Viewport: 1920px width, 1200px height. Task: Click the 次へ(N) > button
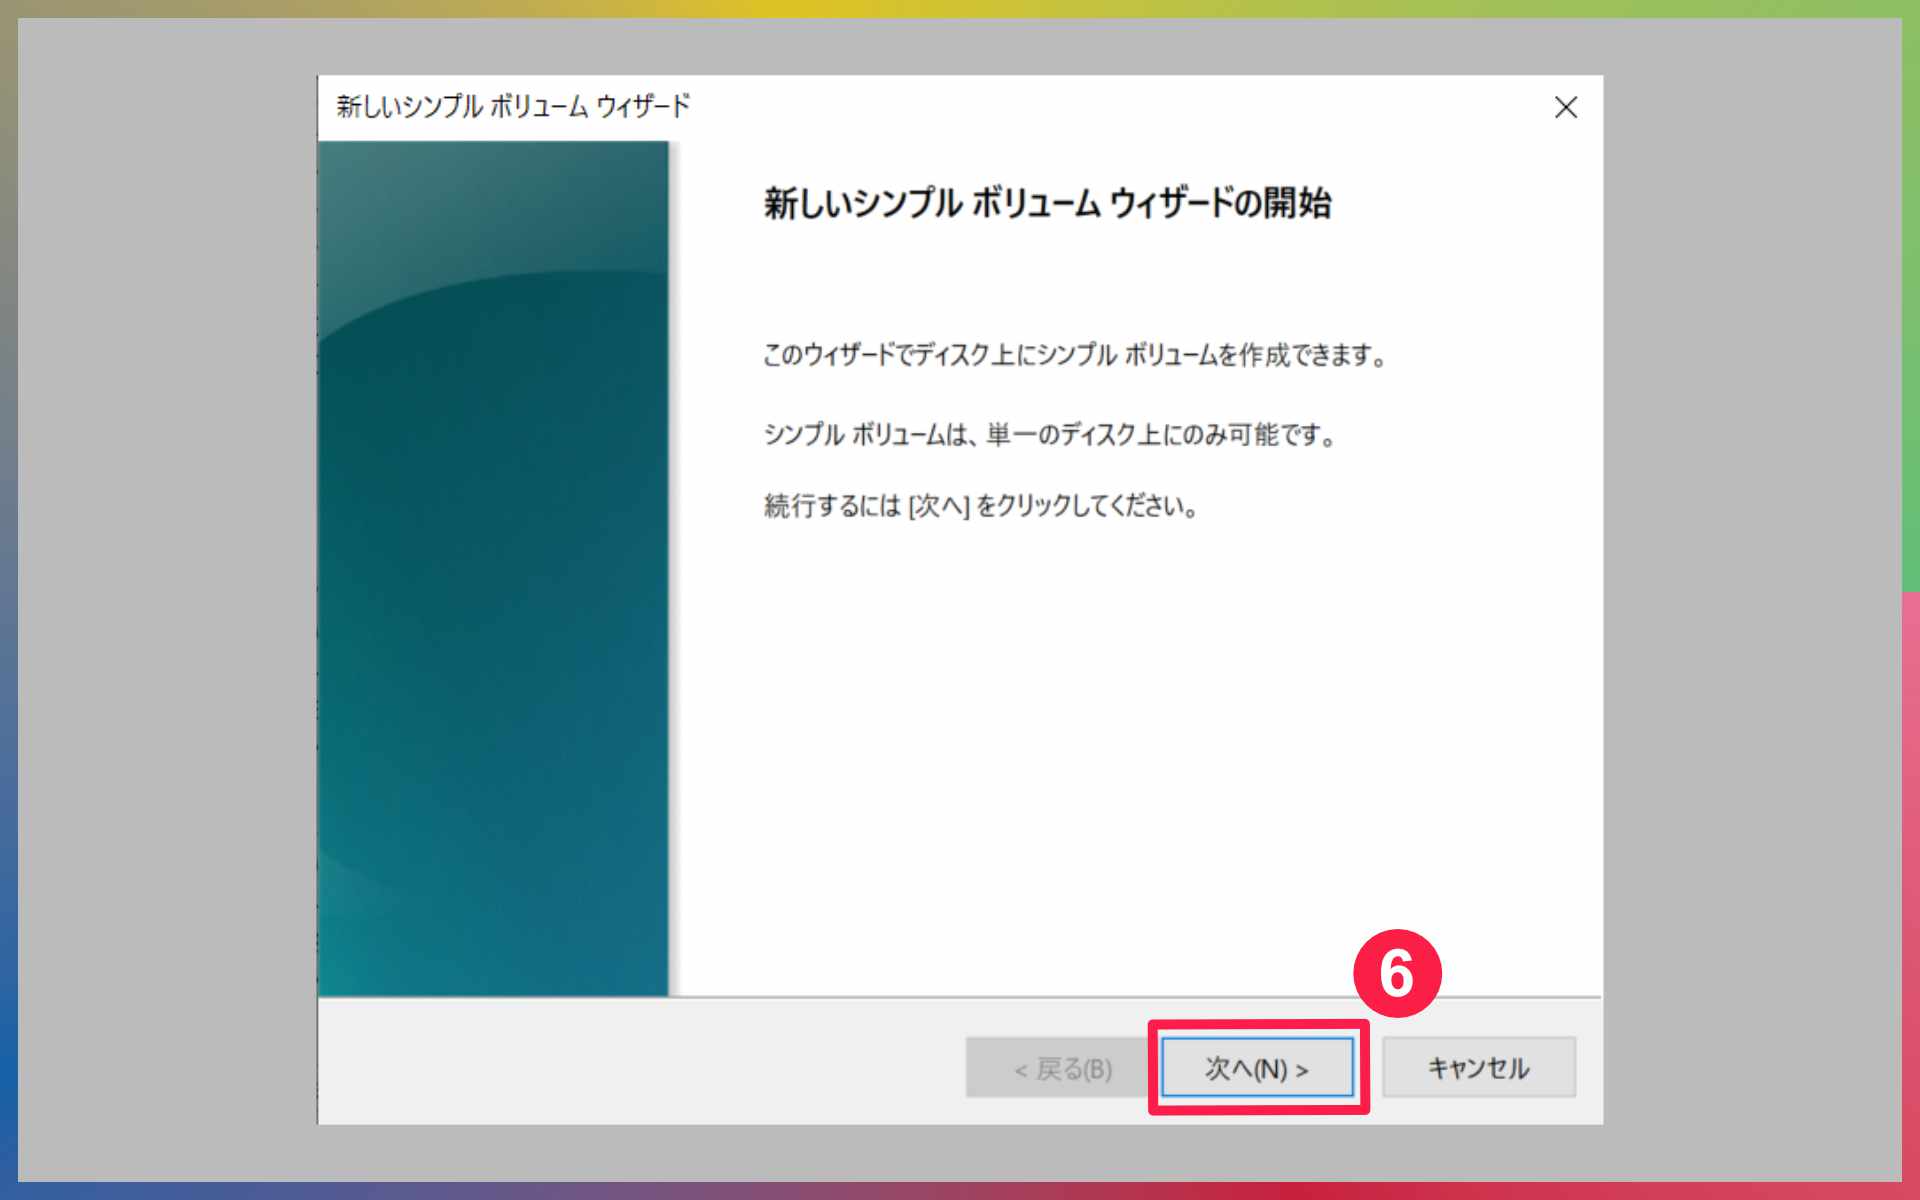pyautogui.click(x=1257, y=1068)
